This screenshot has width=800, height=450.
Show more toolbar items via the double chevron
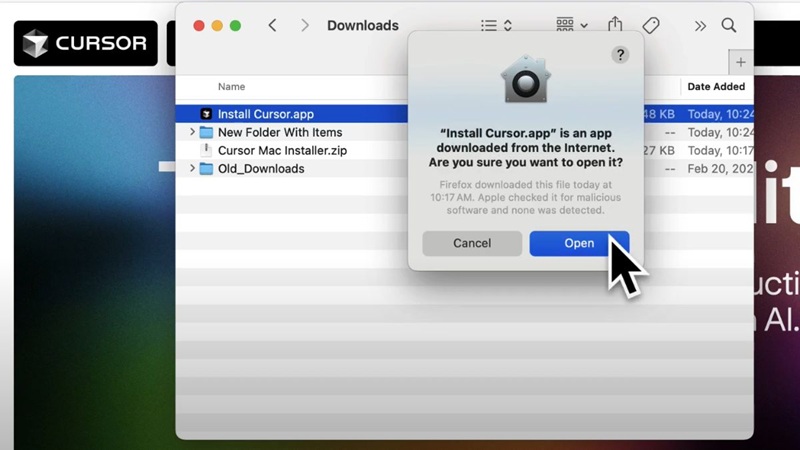click(x=700, y=25)
